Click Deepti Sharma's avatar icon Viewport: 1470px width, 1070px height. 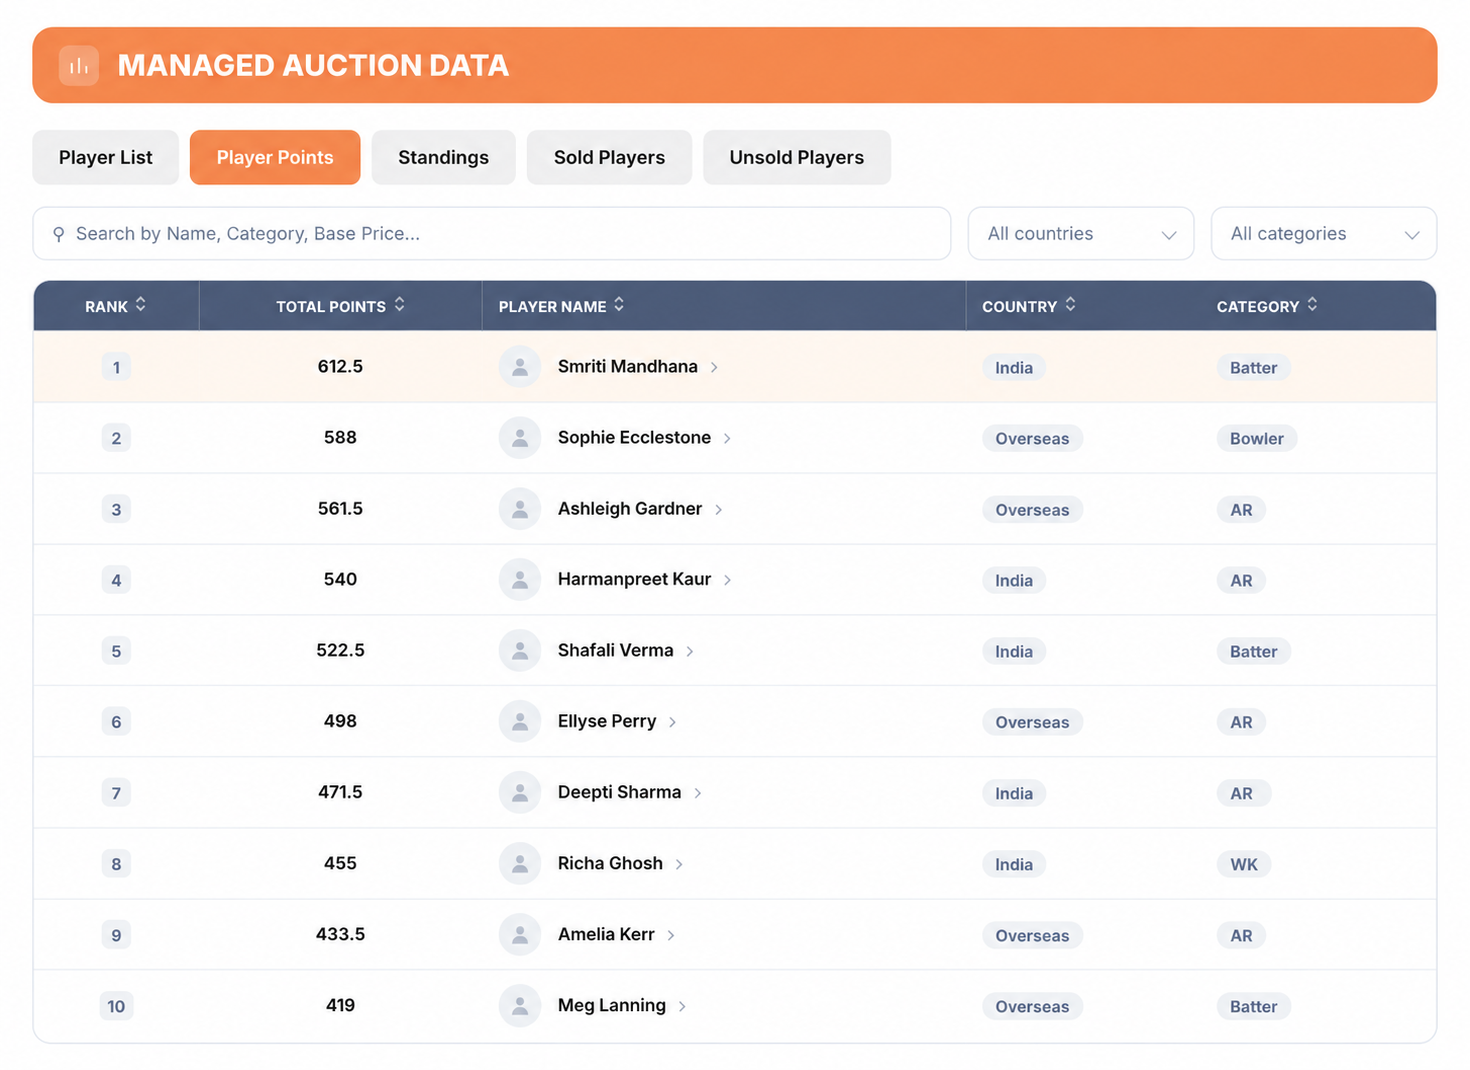[520, 793]
